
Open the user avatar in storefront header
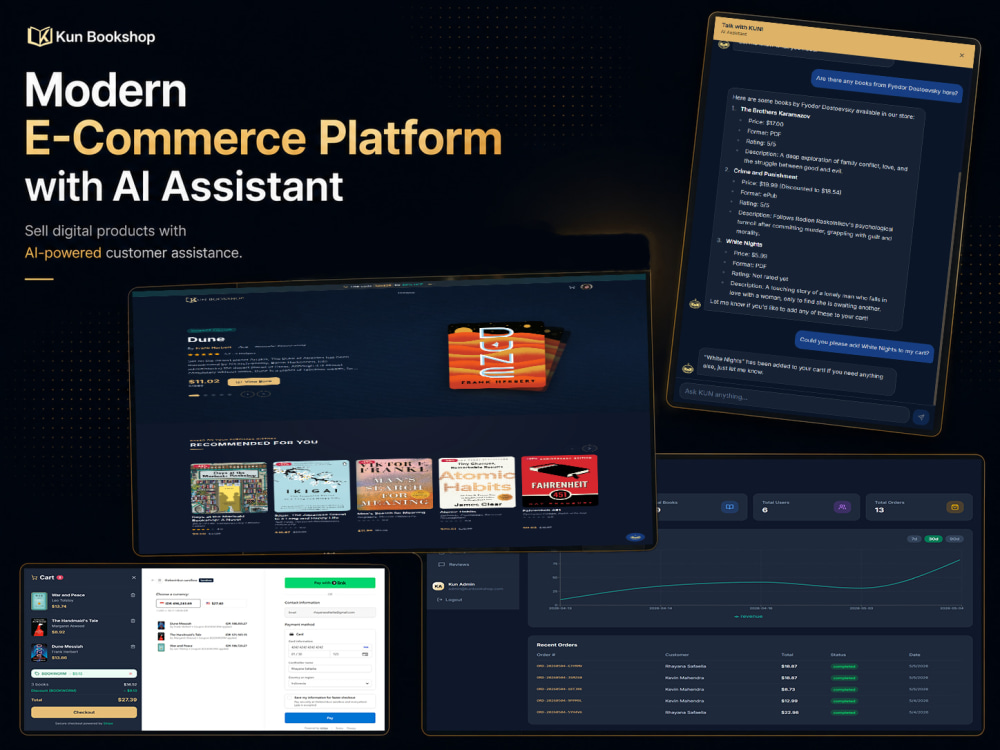coord(587,287)
